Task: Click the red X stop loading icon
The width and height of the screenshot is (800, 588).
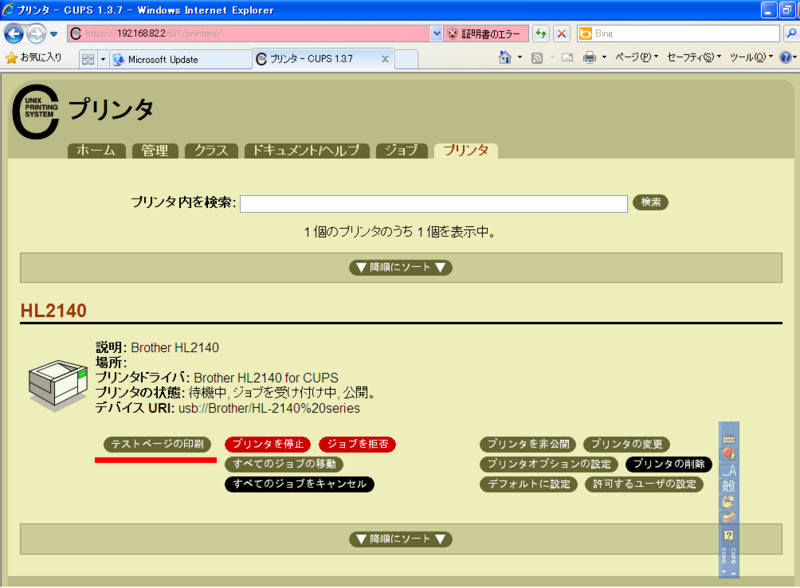Action: click(562, 34)
